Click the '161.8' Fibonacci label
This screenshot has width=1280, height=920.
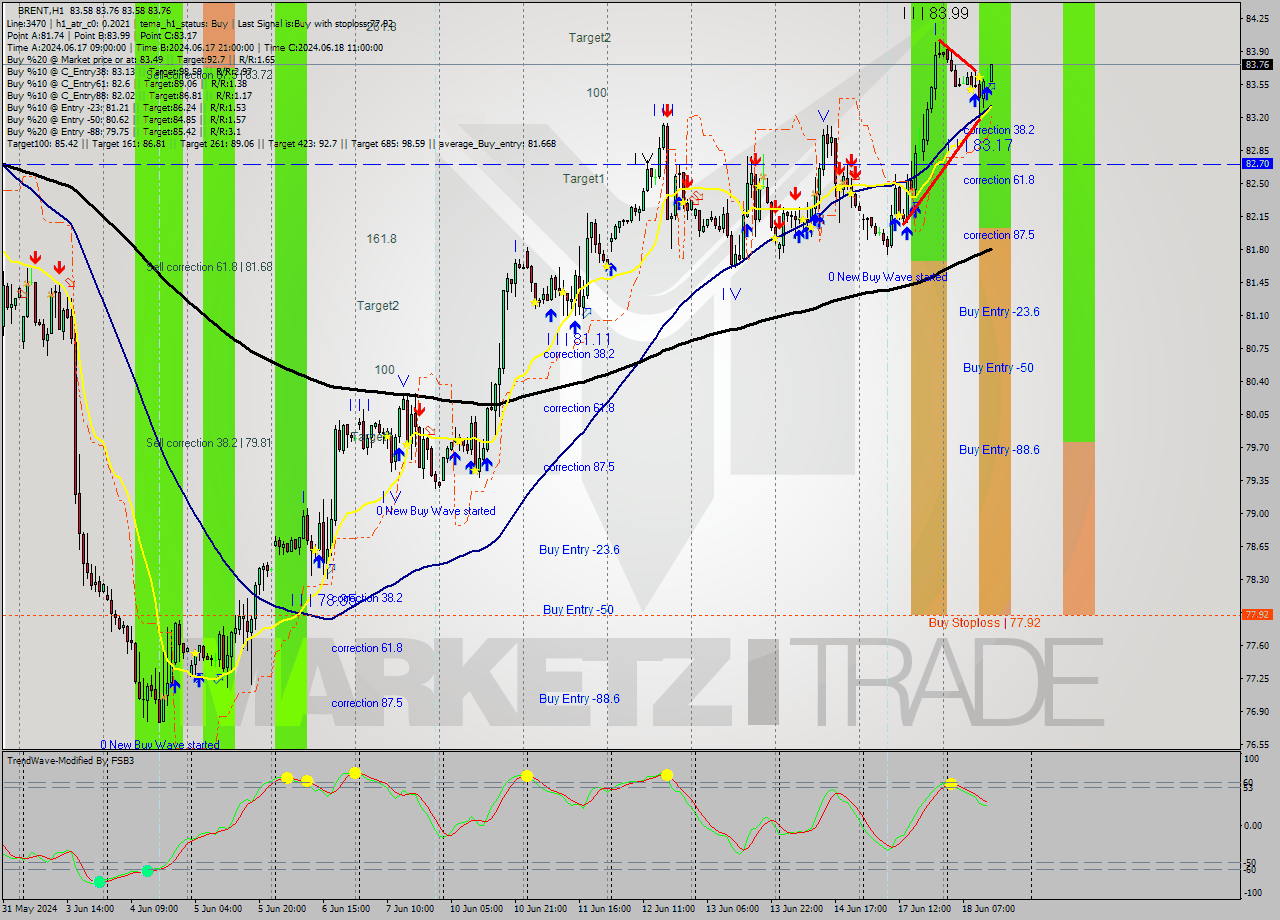(x=381, y=239)
